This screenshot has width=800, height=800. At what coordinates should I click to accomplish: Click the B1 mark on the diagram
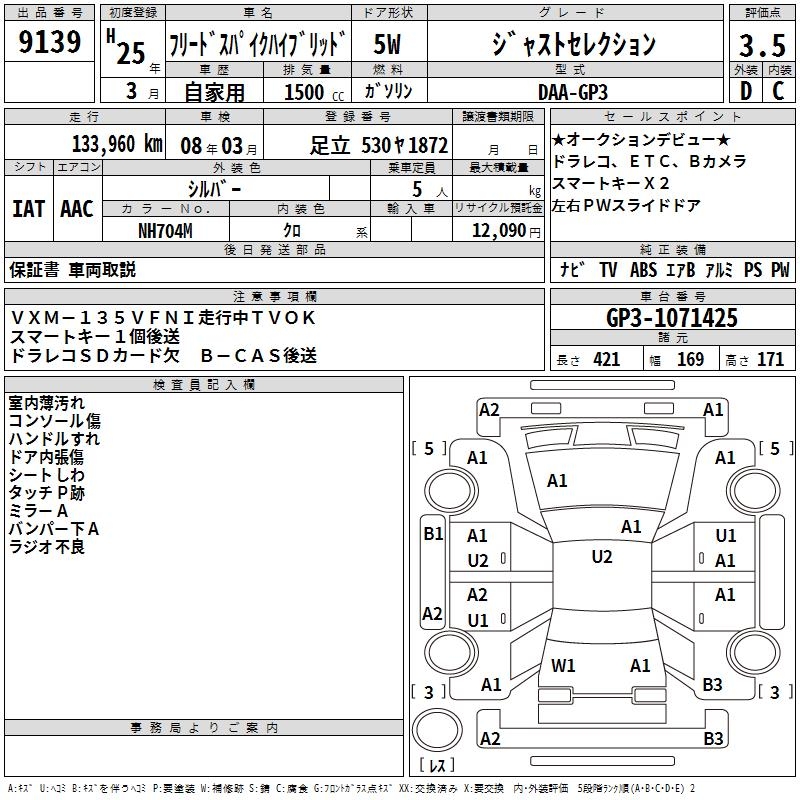click(433, 534)
